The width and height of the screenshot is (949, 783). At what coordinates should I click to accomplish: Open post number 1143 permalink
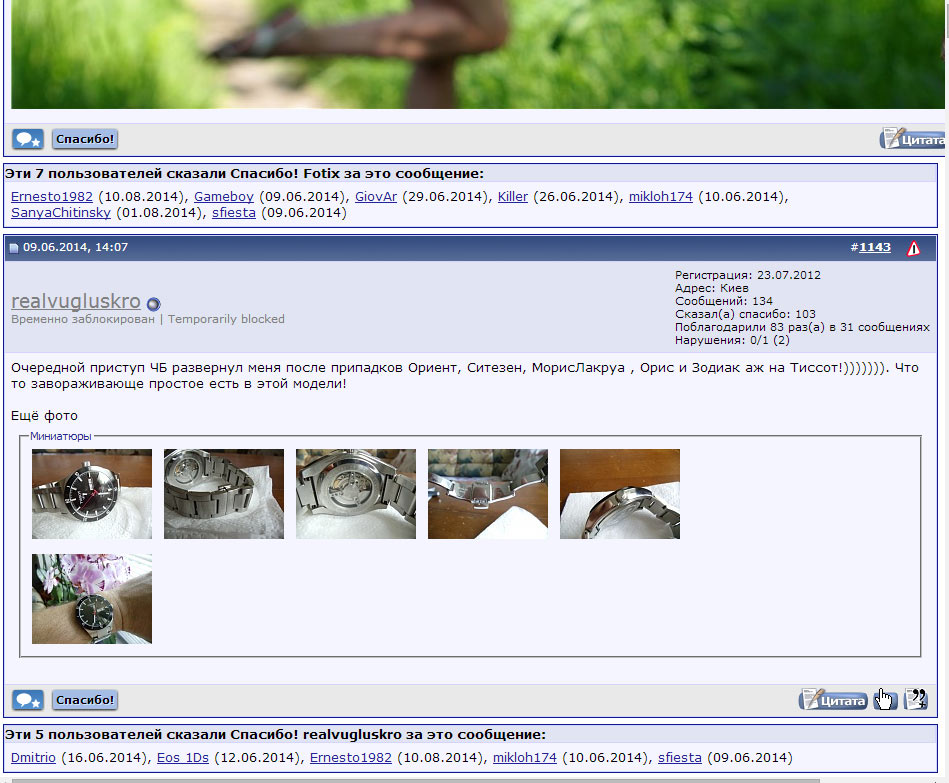[x=875, y=247]
